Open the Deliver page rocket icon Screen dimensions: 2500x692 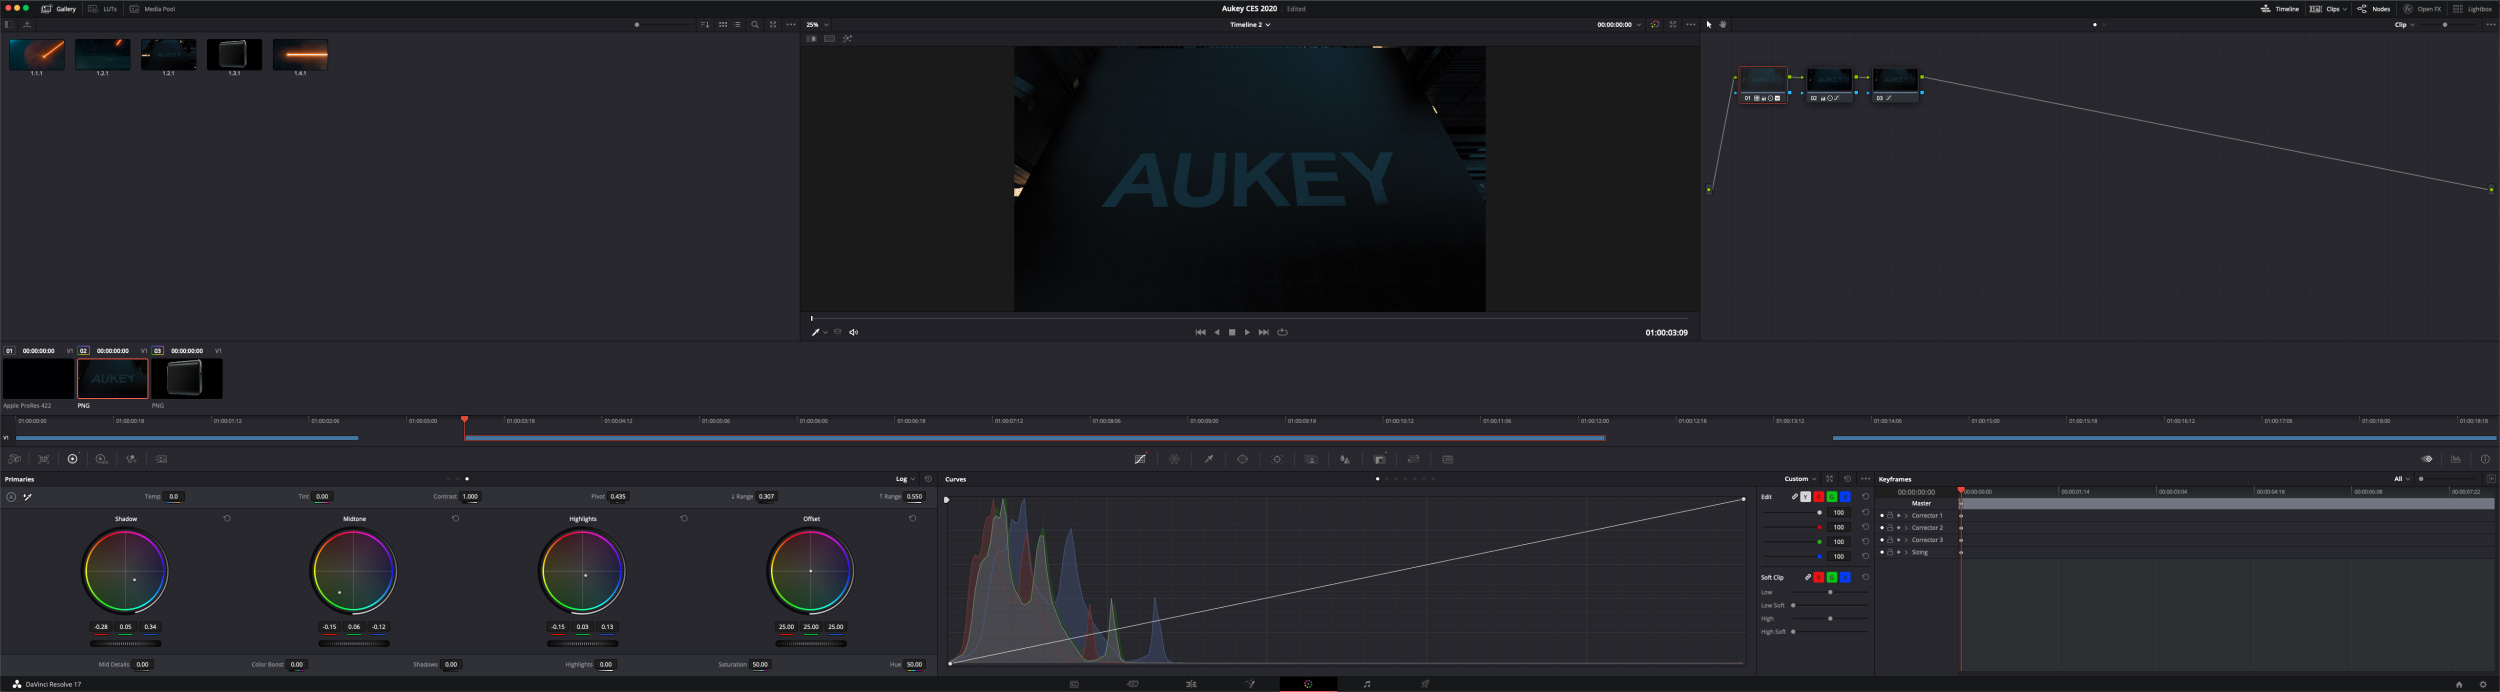click(x=1425, y=685)
